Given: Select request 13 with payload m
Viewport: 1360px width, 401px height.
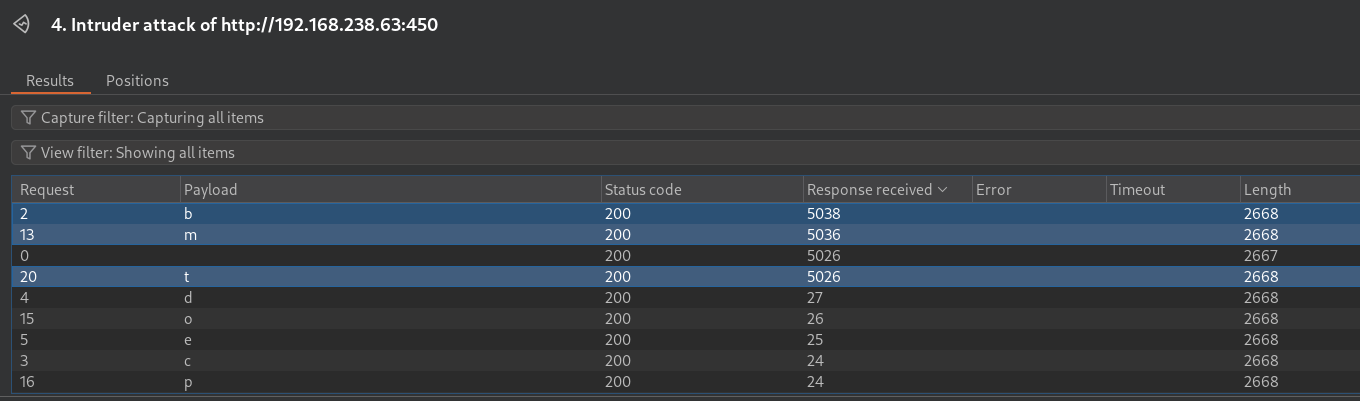Looking at the screenshot, I should tap(685, 235).
